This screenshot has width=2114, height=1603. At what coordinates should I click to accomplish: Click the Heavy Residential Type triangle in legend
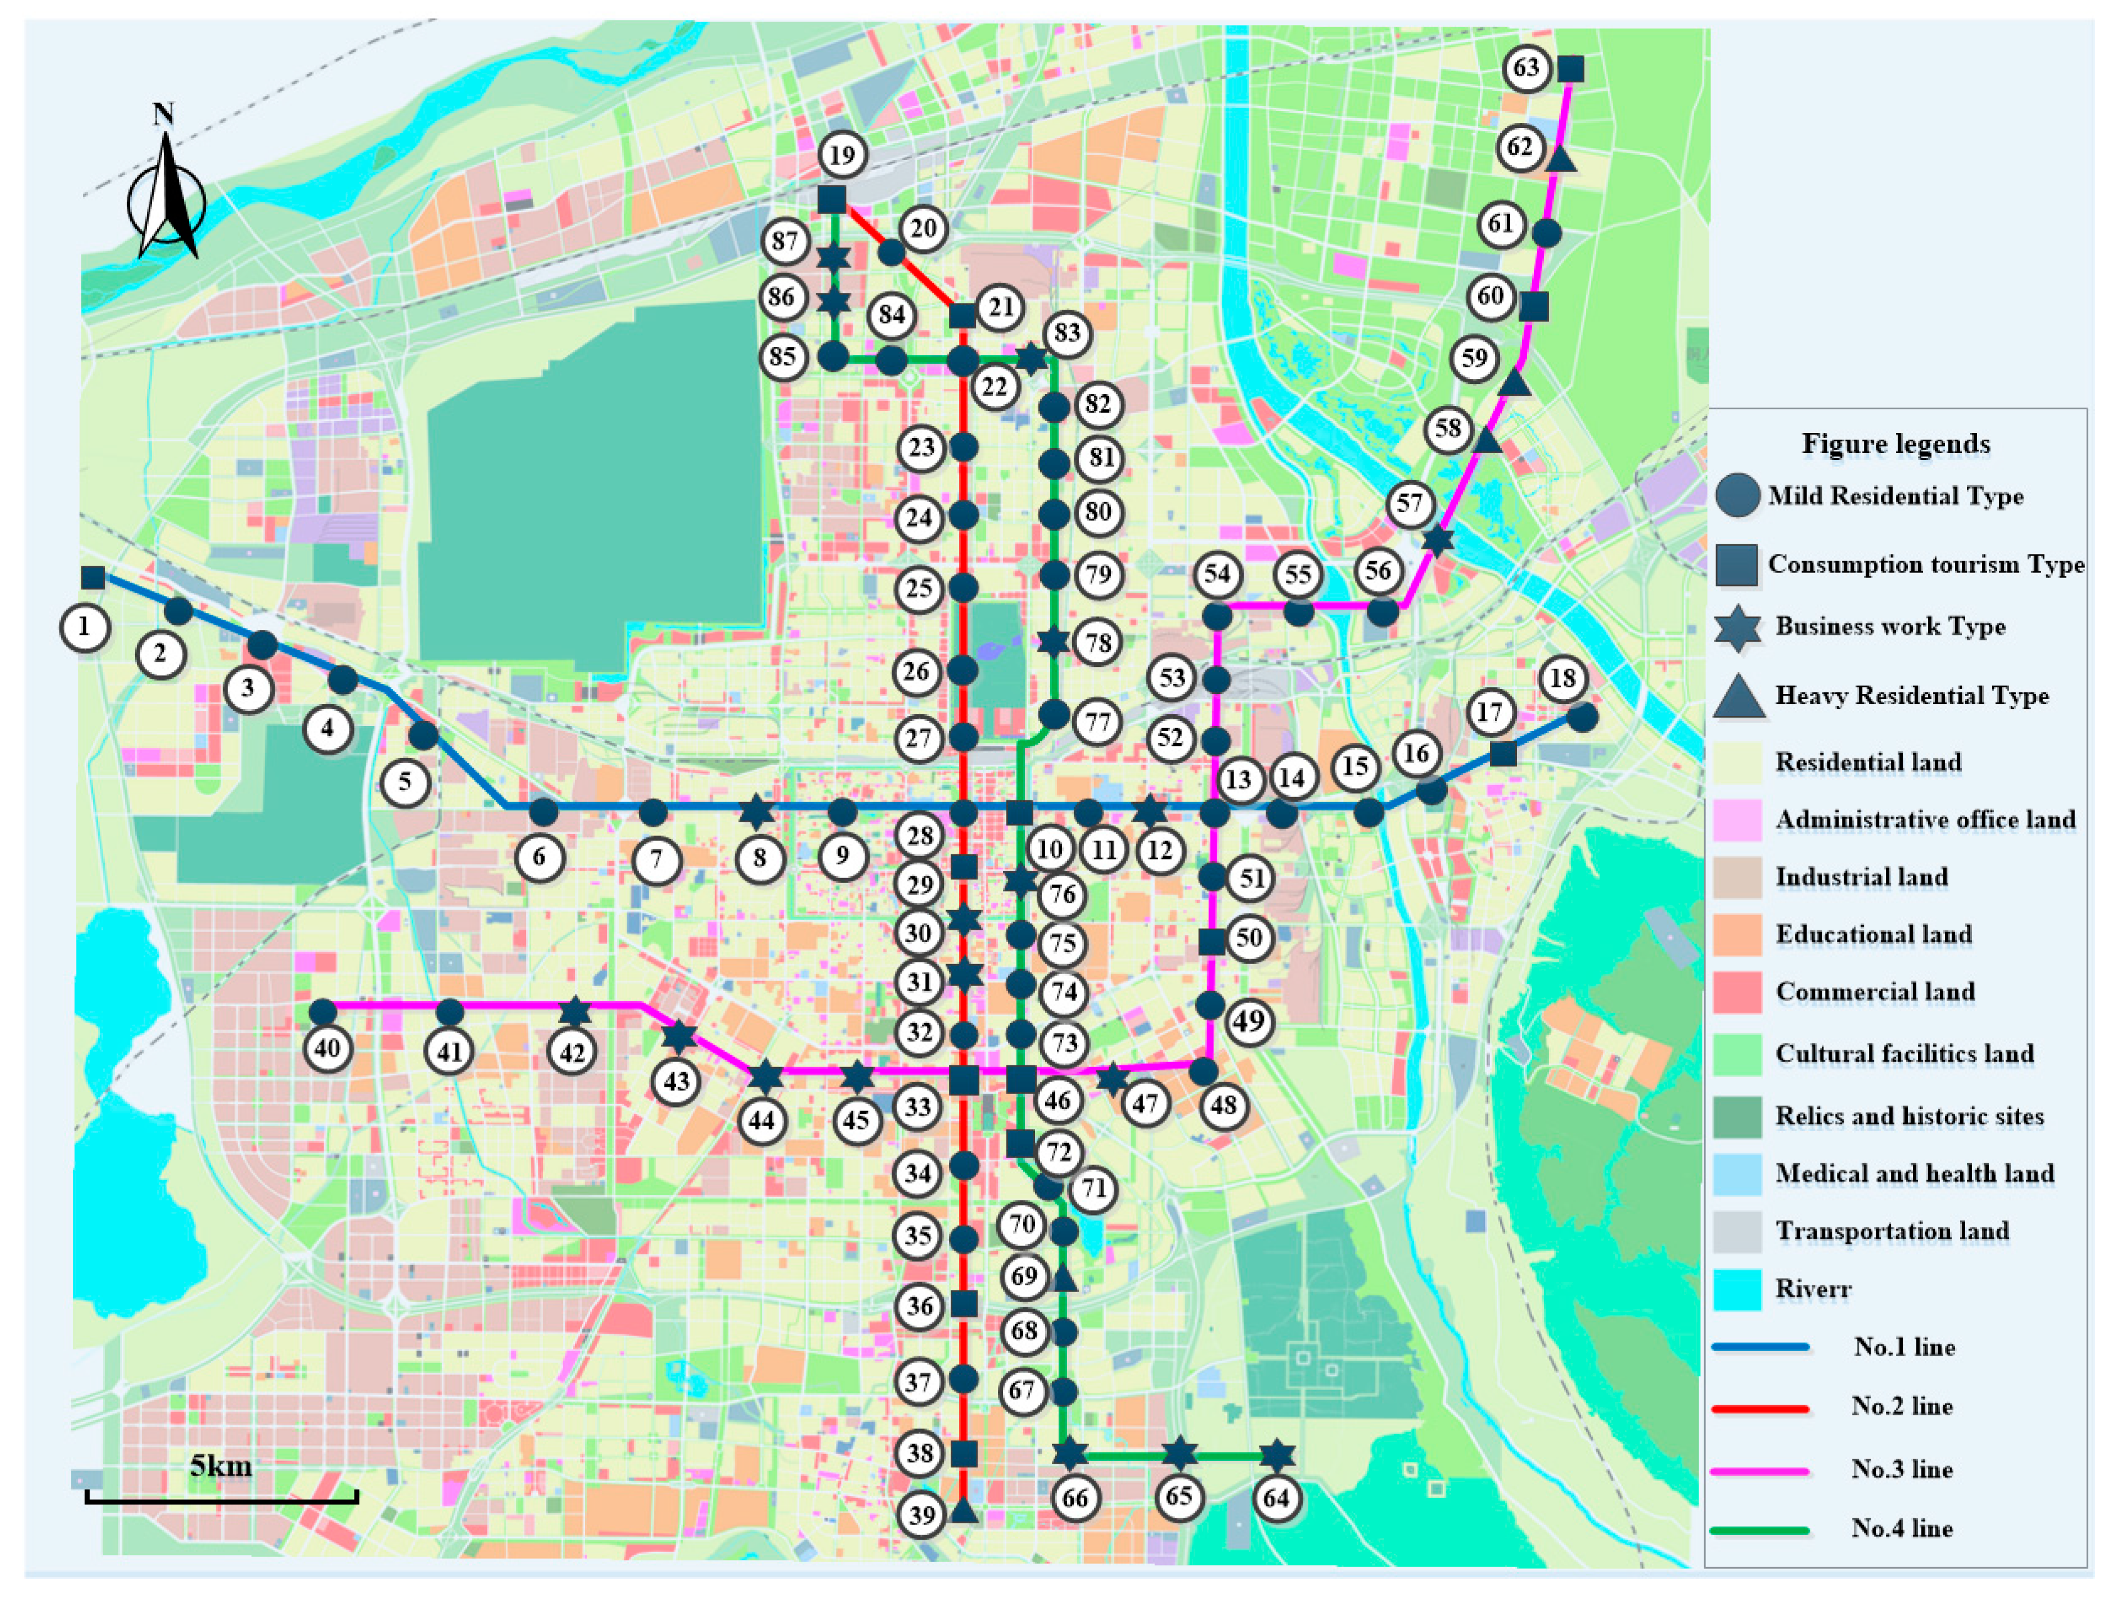[1738, 697]
